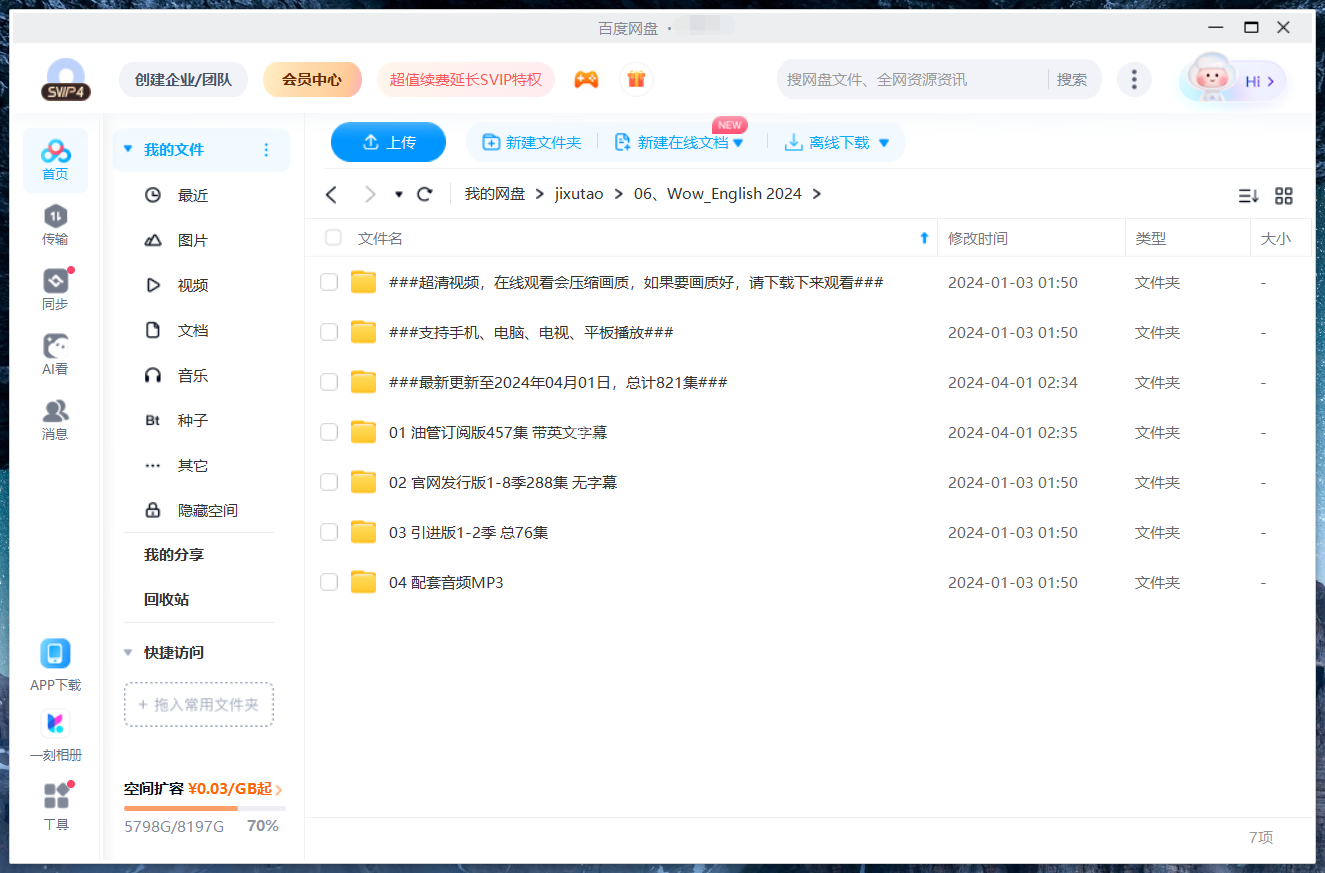
Task: Switch to grid view icon
Action: click(1284, 196)
